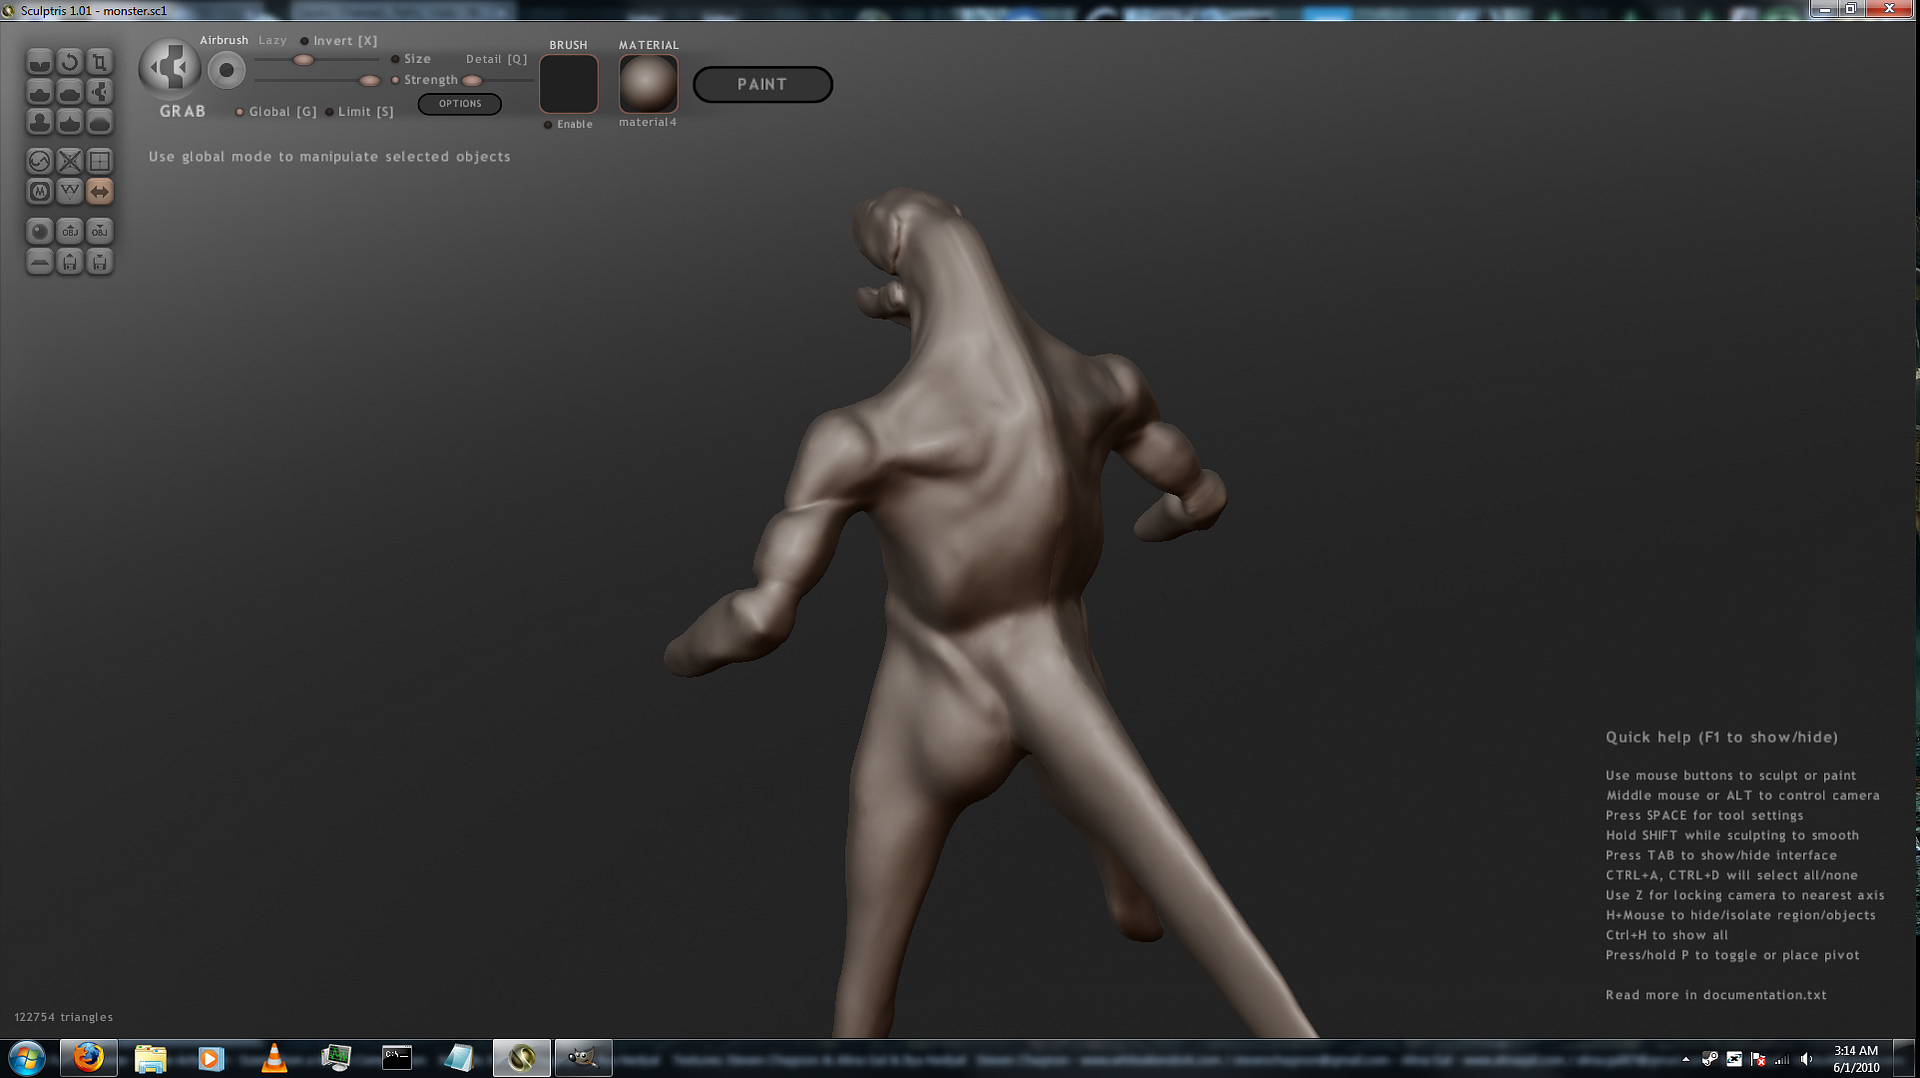Open the Windows Start orb
This screenshot has width=1920, height=1078.
[x=27, y=1058]
